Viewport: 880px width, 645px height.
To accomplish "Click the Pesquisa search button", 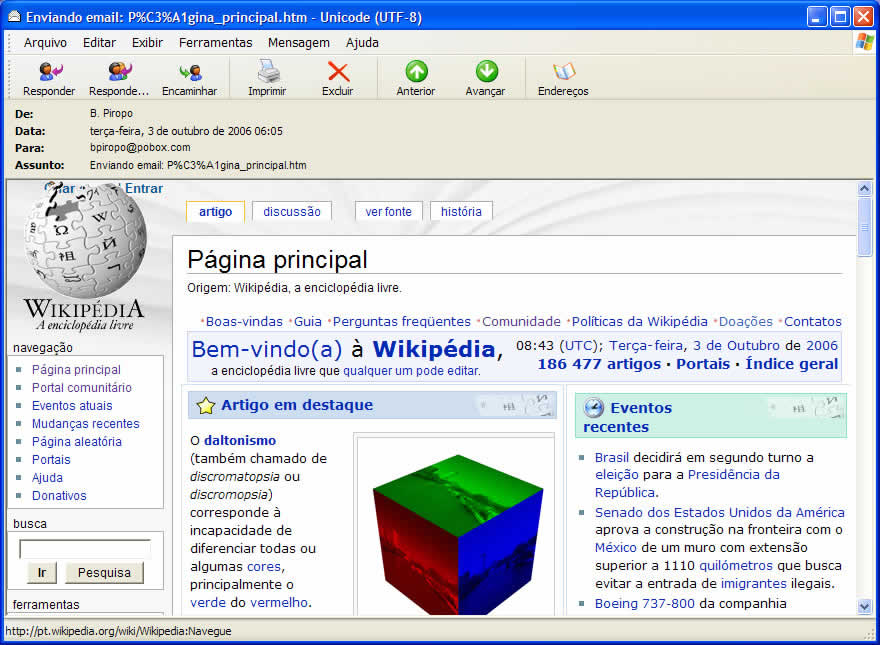I will click(x=104, y=573).
